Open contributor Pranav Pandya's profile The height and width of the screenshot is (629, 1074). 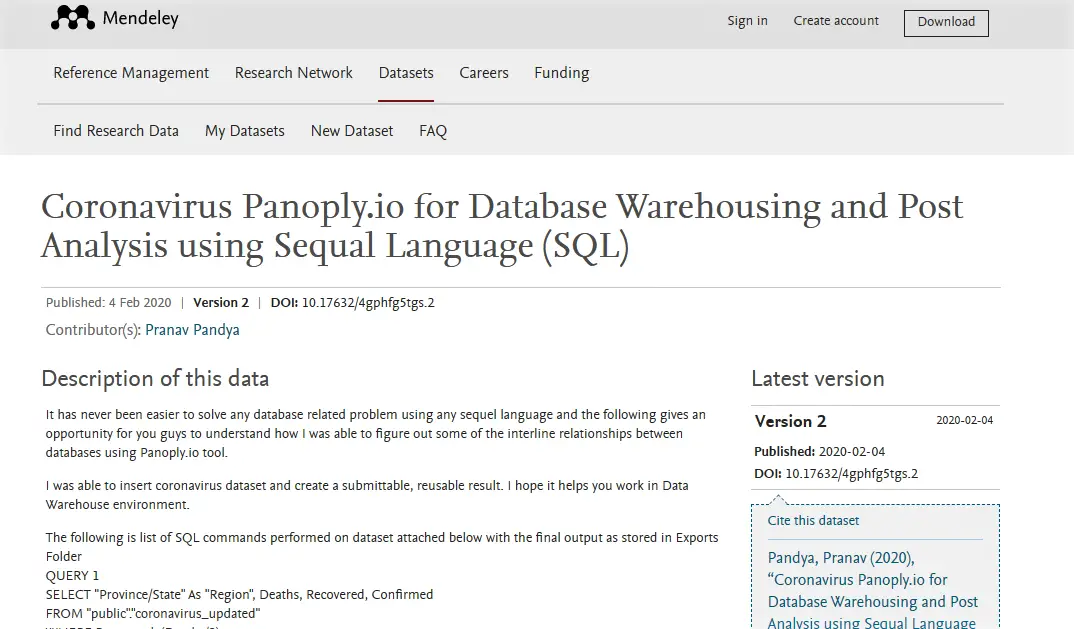[192, 330]
